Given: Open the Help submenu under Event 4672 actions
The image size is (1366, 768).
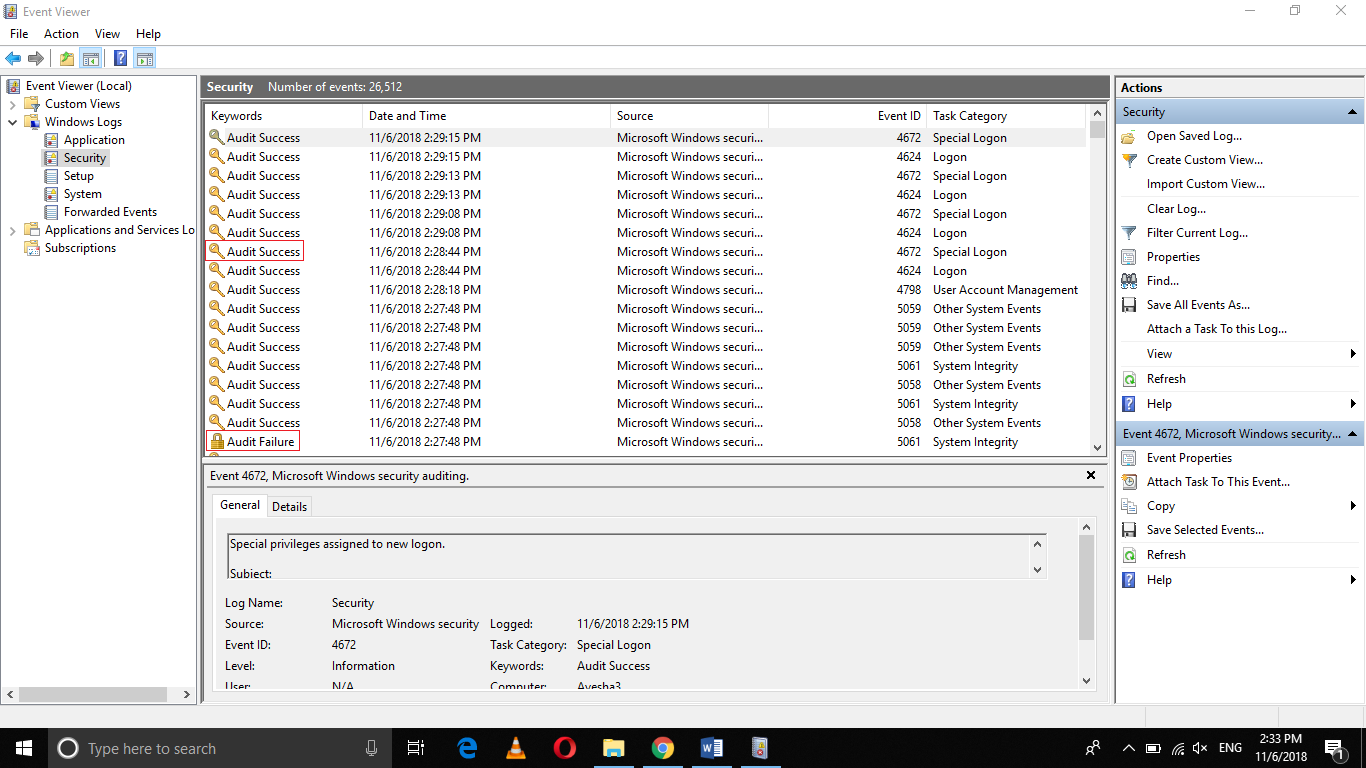Looking at the screenshot, I should [x=1239, y=580].
